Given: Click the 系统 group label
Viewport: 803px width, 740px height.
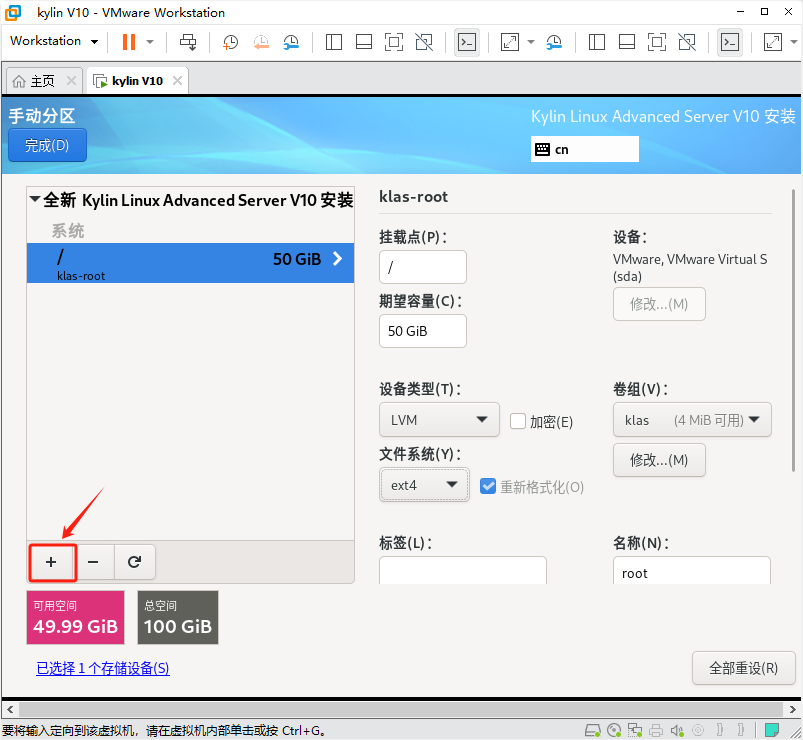Looking at the screenshot, I should [x=68, y=230].
